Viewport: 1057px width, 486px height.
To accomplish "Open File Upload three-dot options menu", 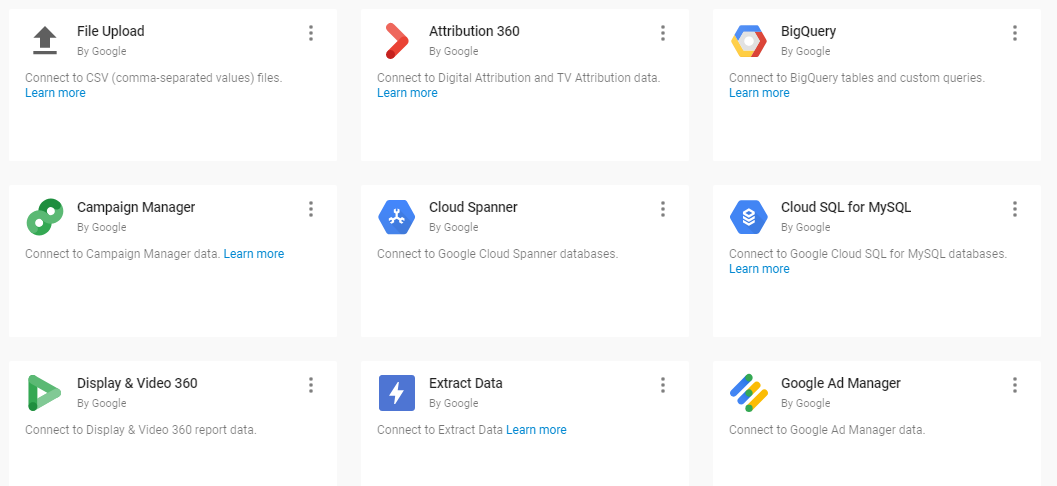I will [311, 33].
